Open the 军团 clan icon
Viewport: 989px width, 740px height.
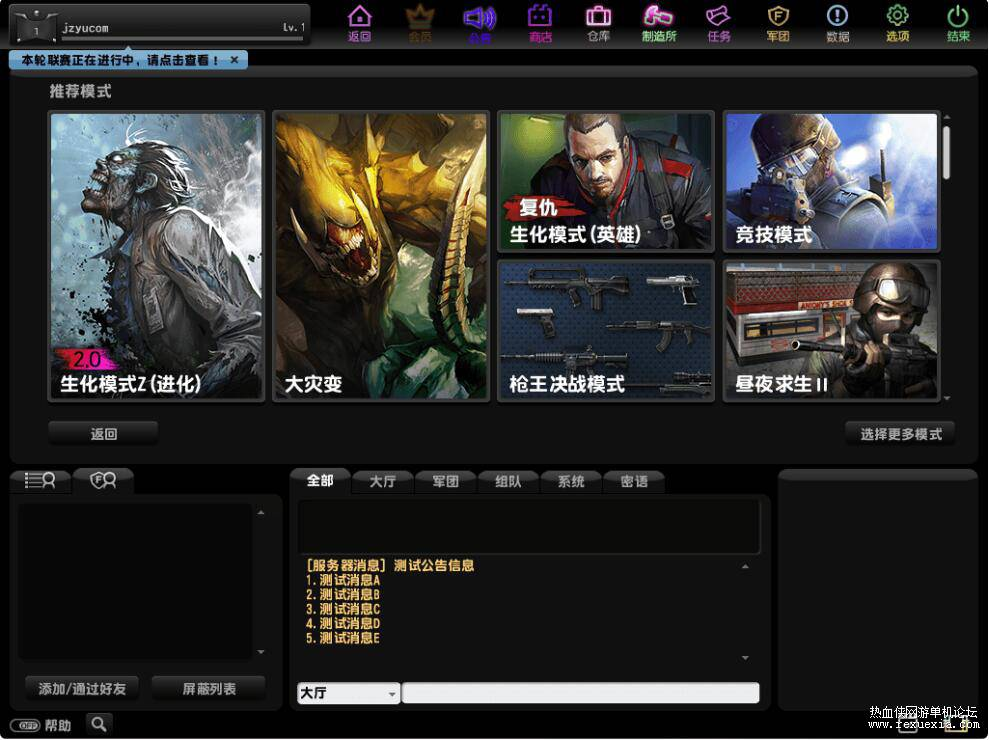(778, 23)
